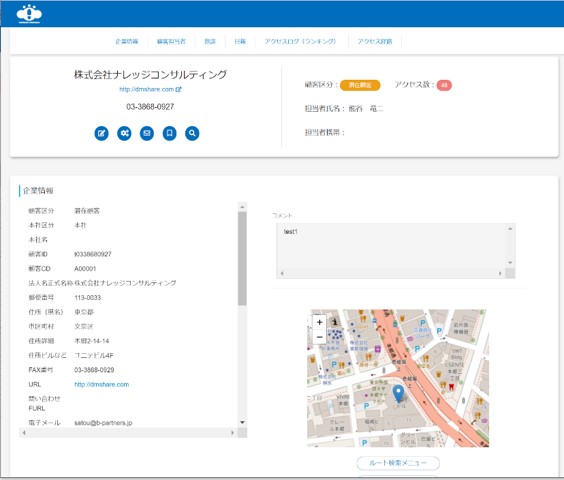Click the company info list's vertical scrollbar thumb
The image size is (564, 480).
tap(242, 258)
